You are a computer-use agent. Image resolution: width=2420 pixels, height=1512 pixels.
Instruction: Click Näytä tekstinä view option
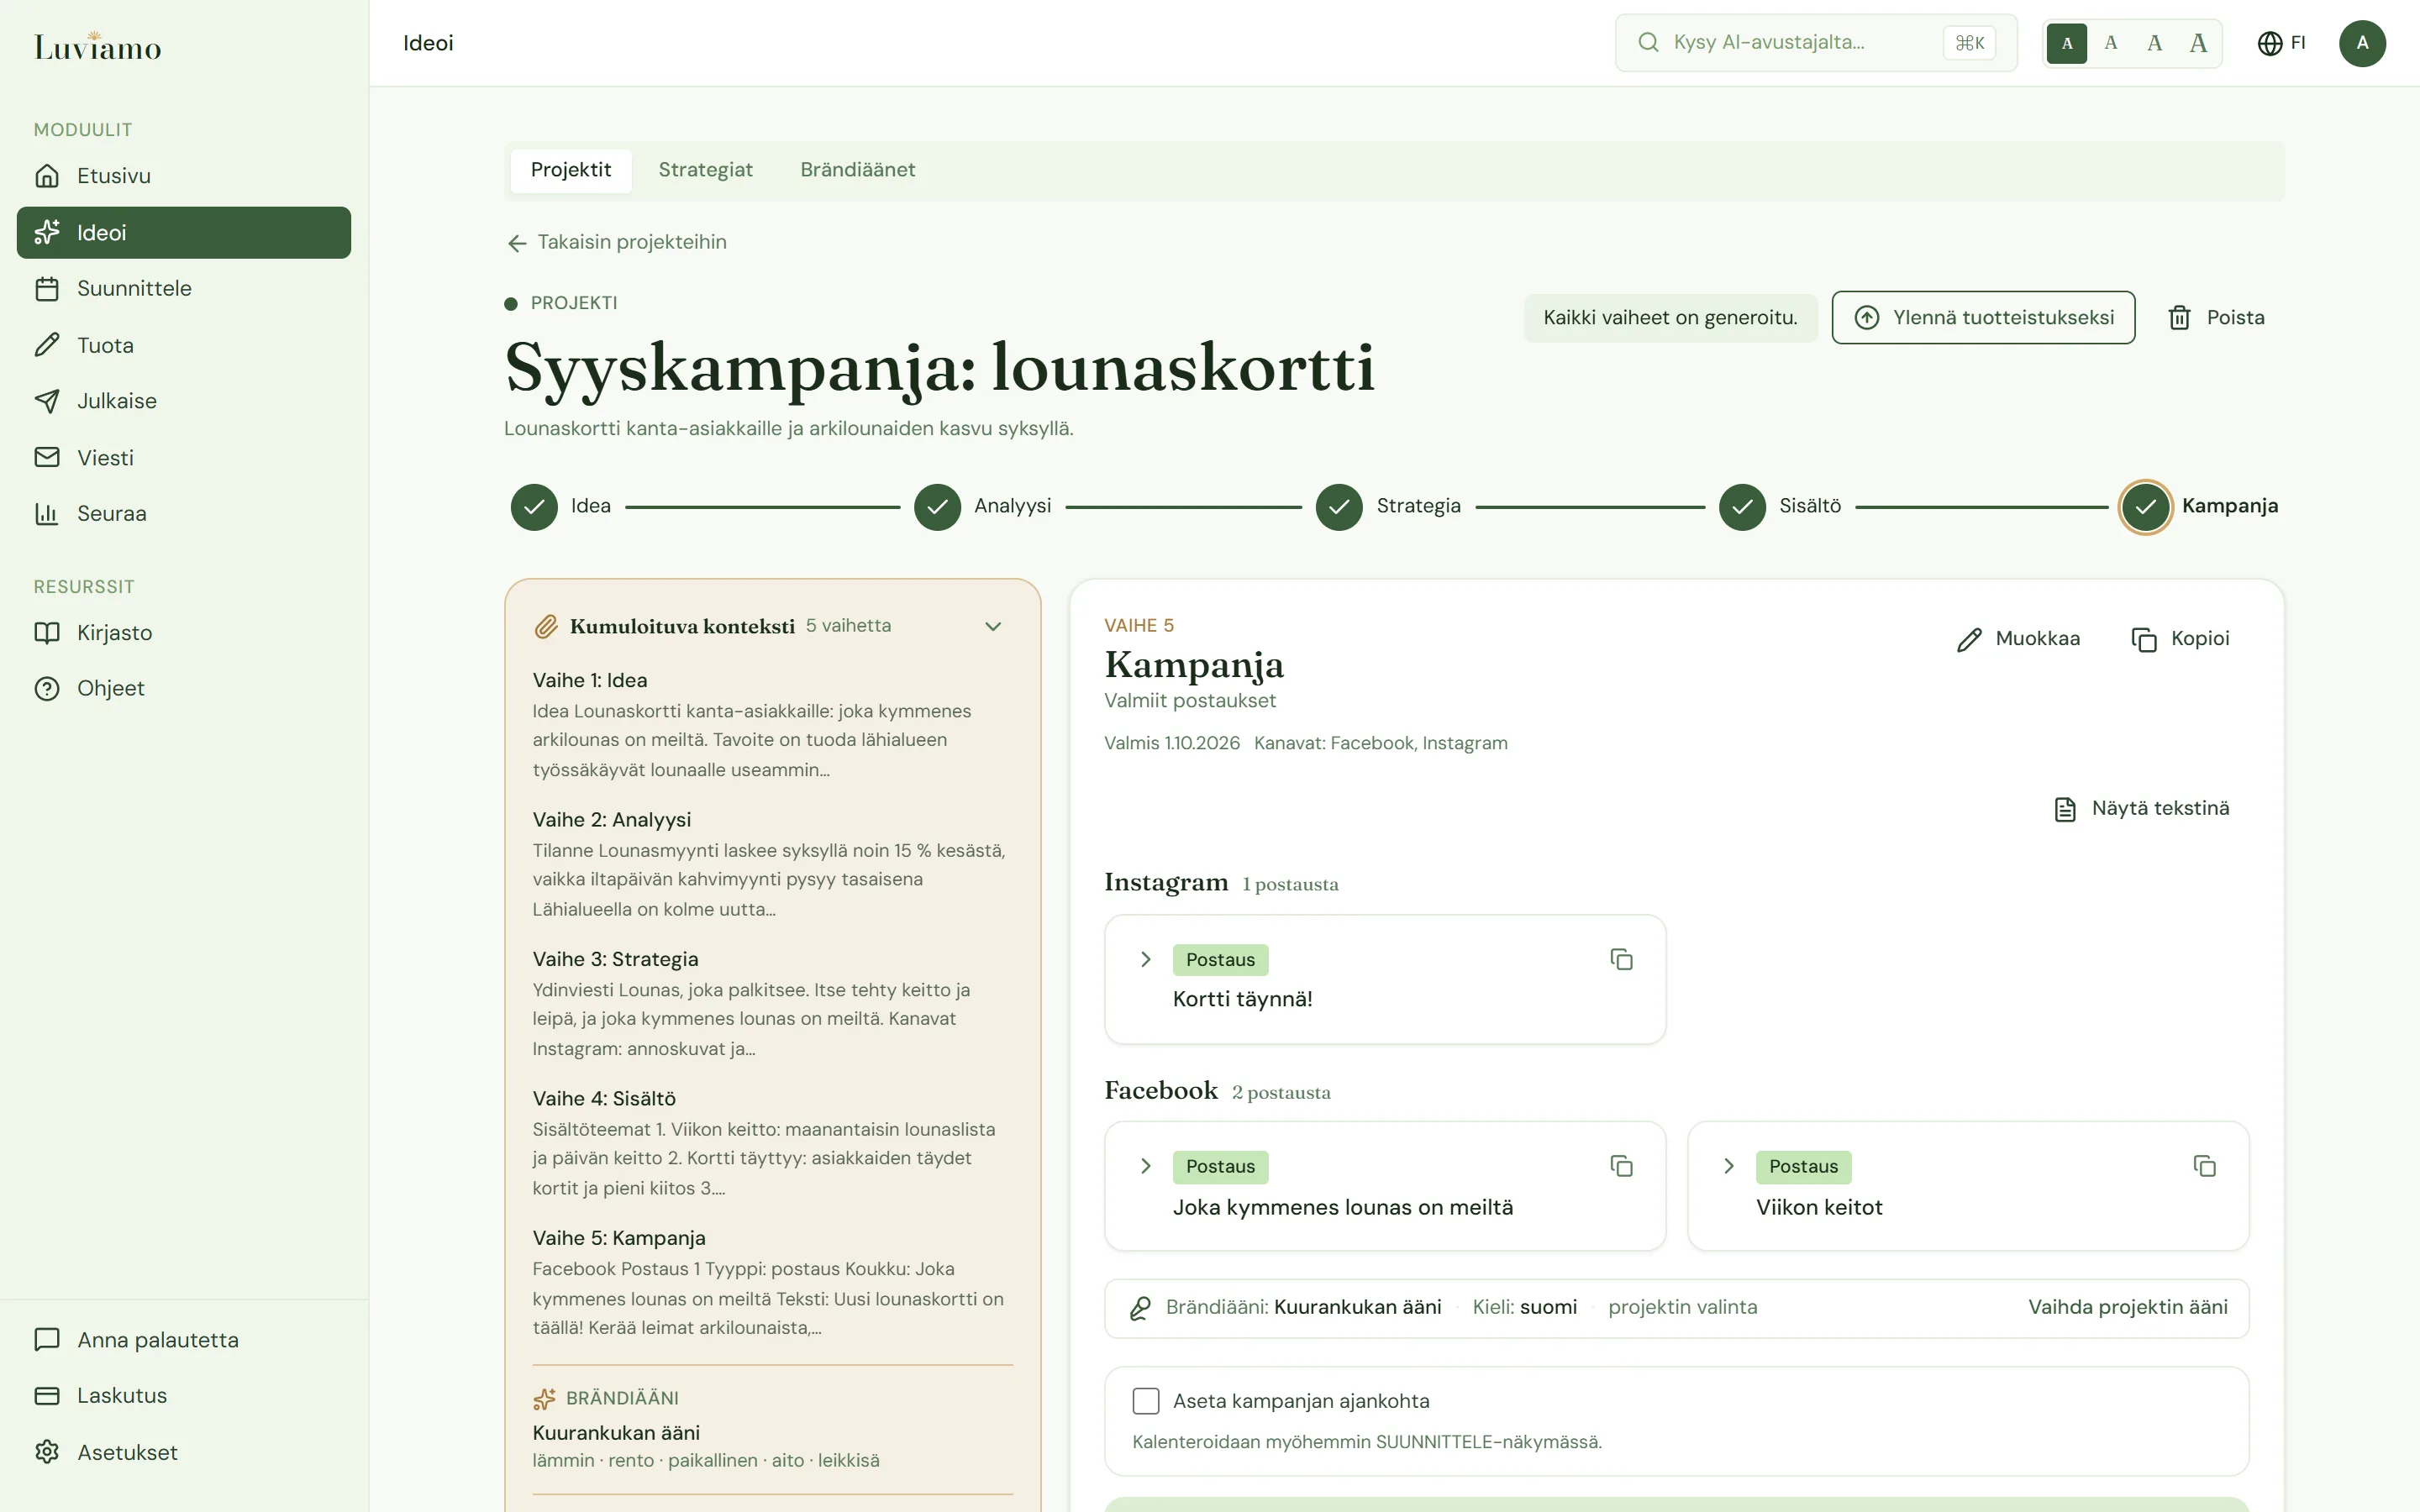(2141, 809)
